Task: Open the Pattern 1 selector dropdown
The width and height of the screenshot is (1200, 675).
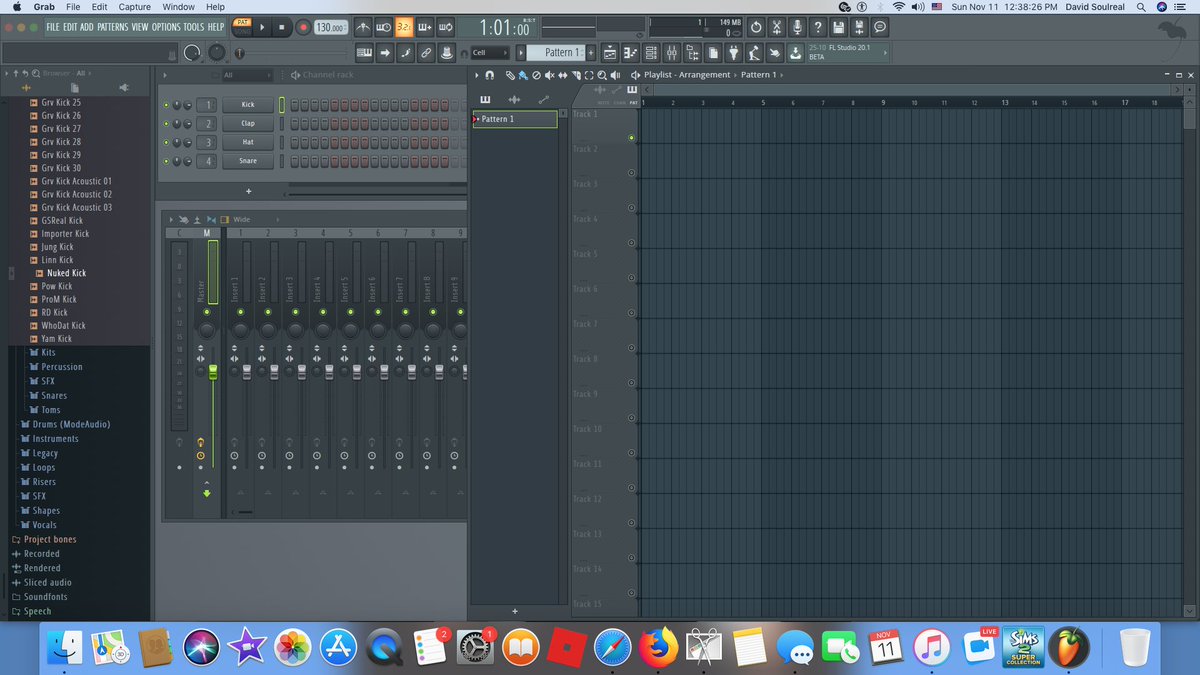Action: (x=556, y=52)
